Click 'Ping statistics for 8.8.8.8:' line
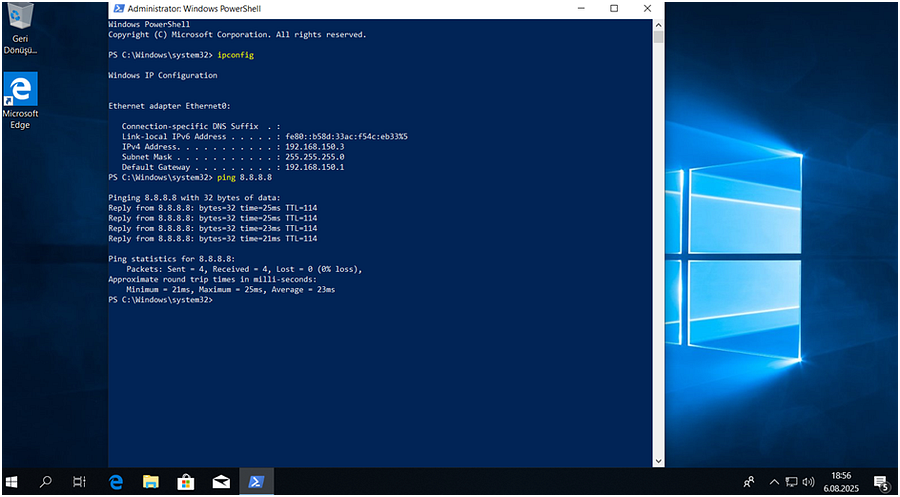 (x=172, y=259)
